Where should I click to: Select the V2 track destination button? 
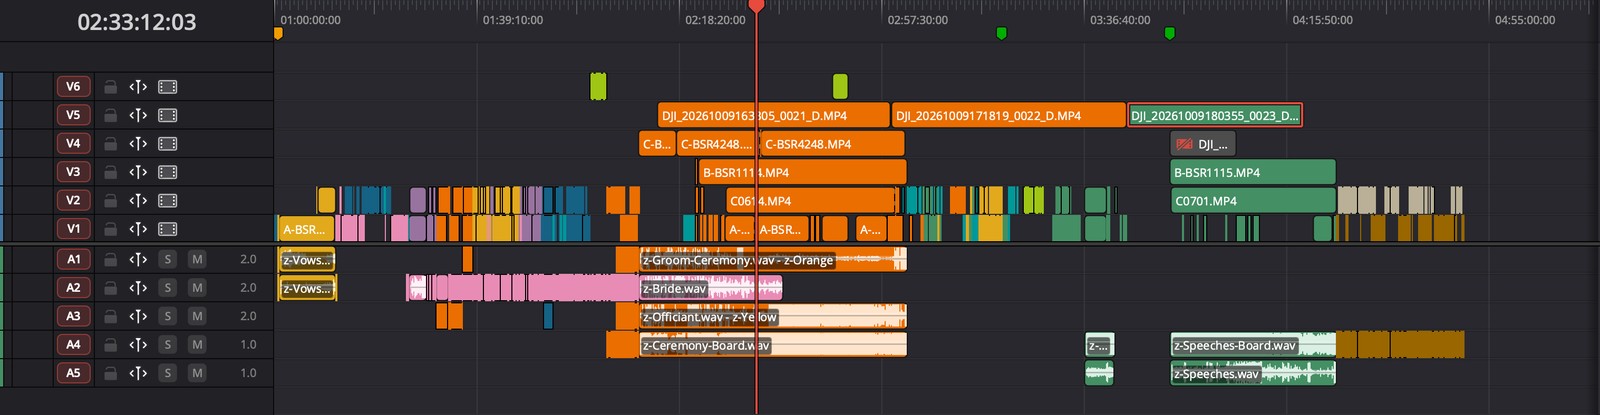pos(73,201)
